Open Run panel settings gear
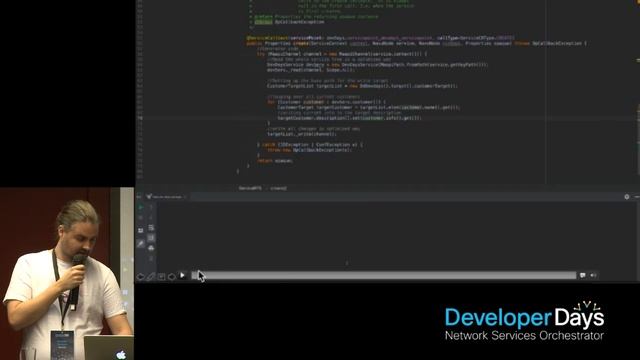The height and width of the screenshot is (360, 640). click(x=627, y=197)
